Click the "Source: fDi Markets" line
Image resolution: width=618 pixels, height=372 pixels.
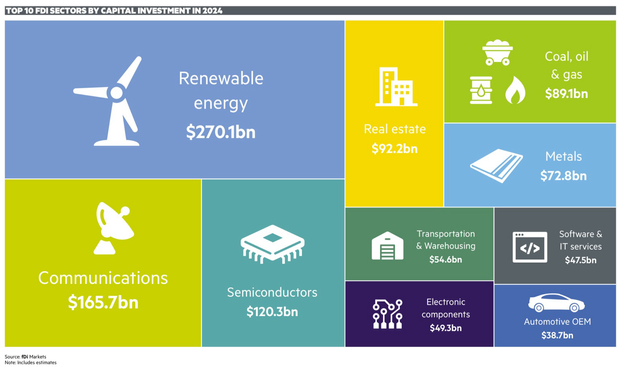25,357
